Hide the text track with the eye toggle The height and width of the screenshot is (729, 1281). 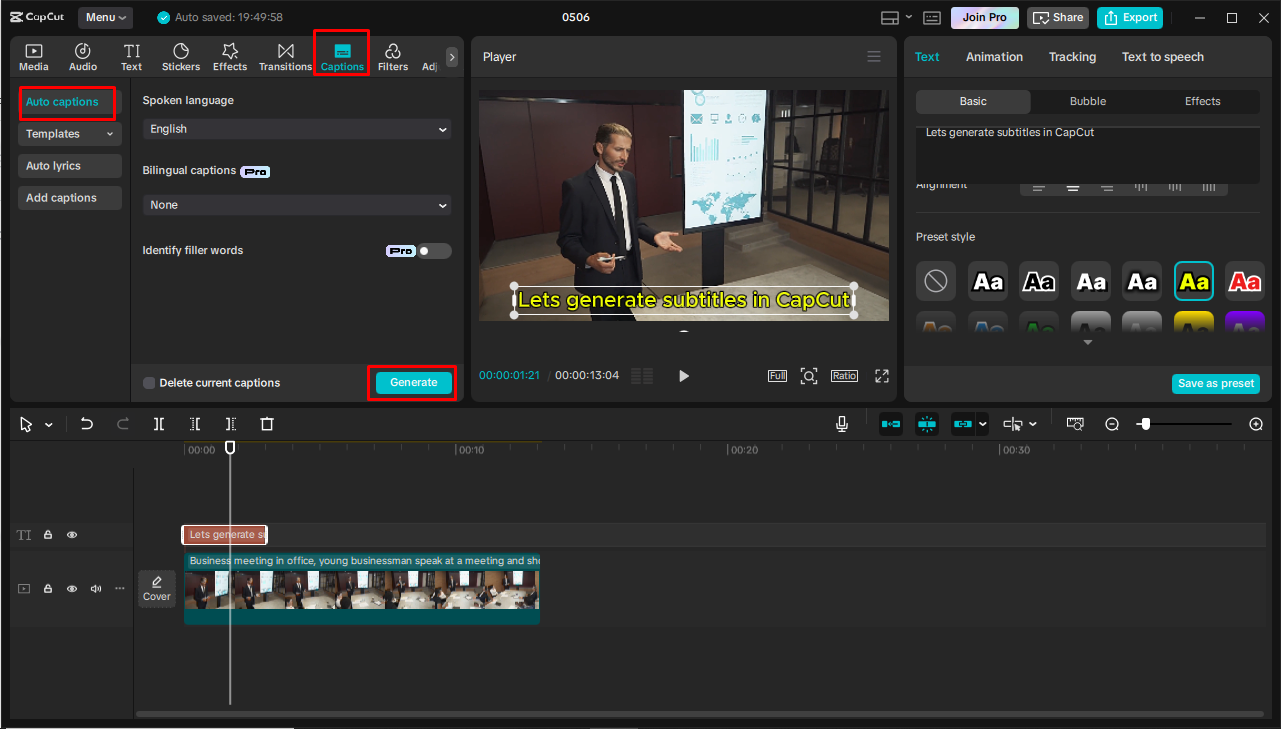71,535
